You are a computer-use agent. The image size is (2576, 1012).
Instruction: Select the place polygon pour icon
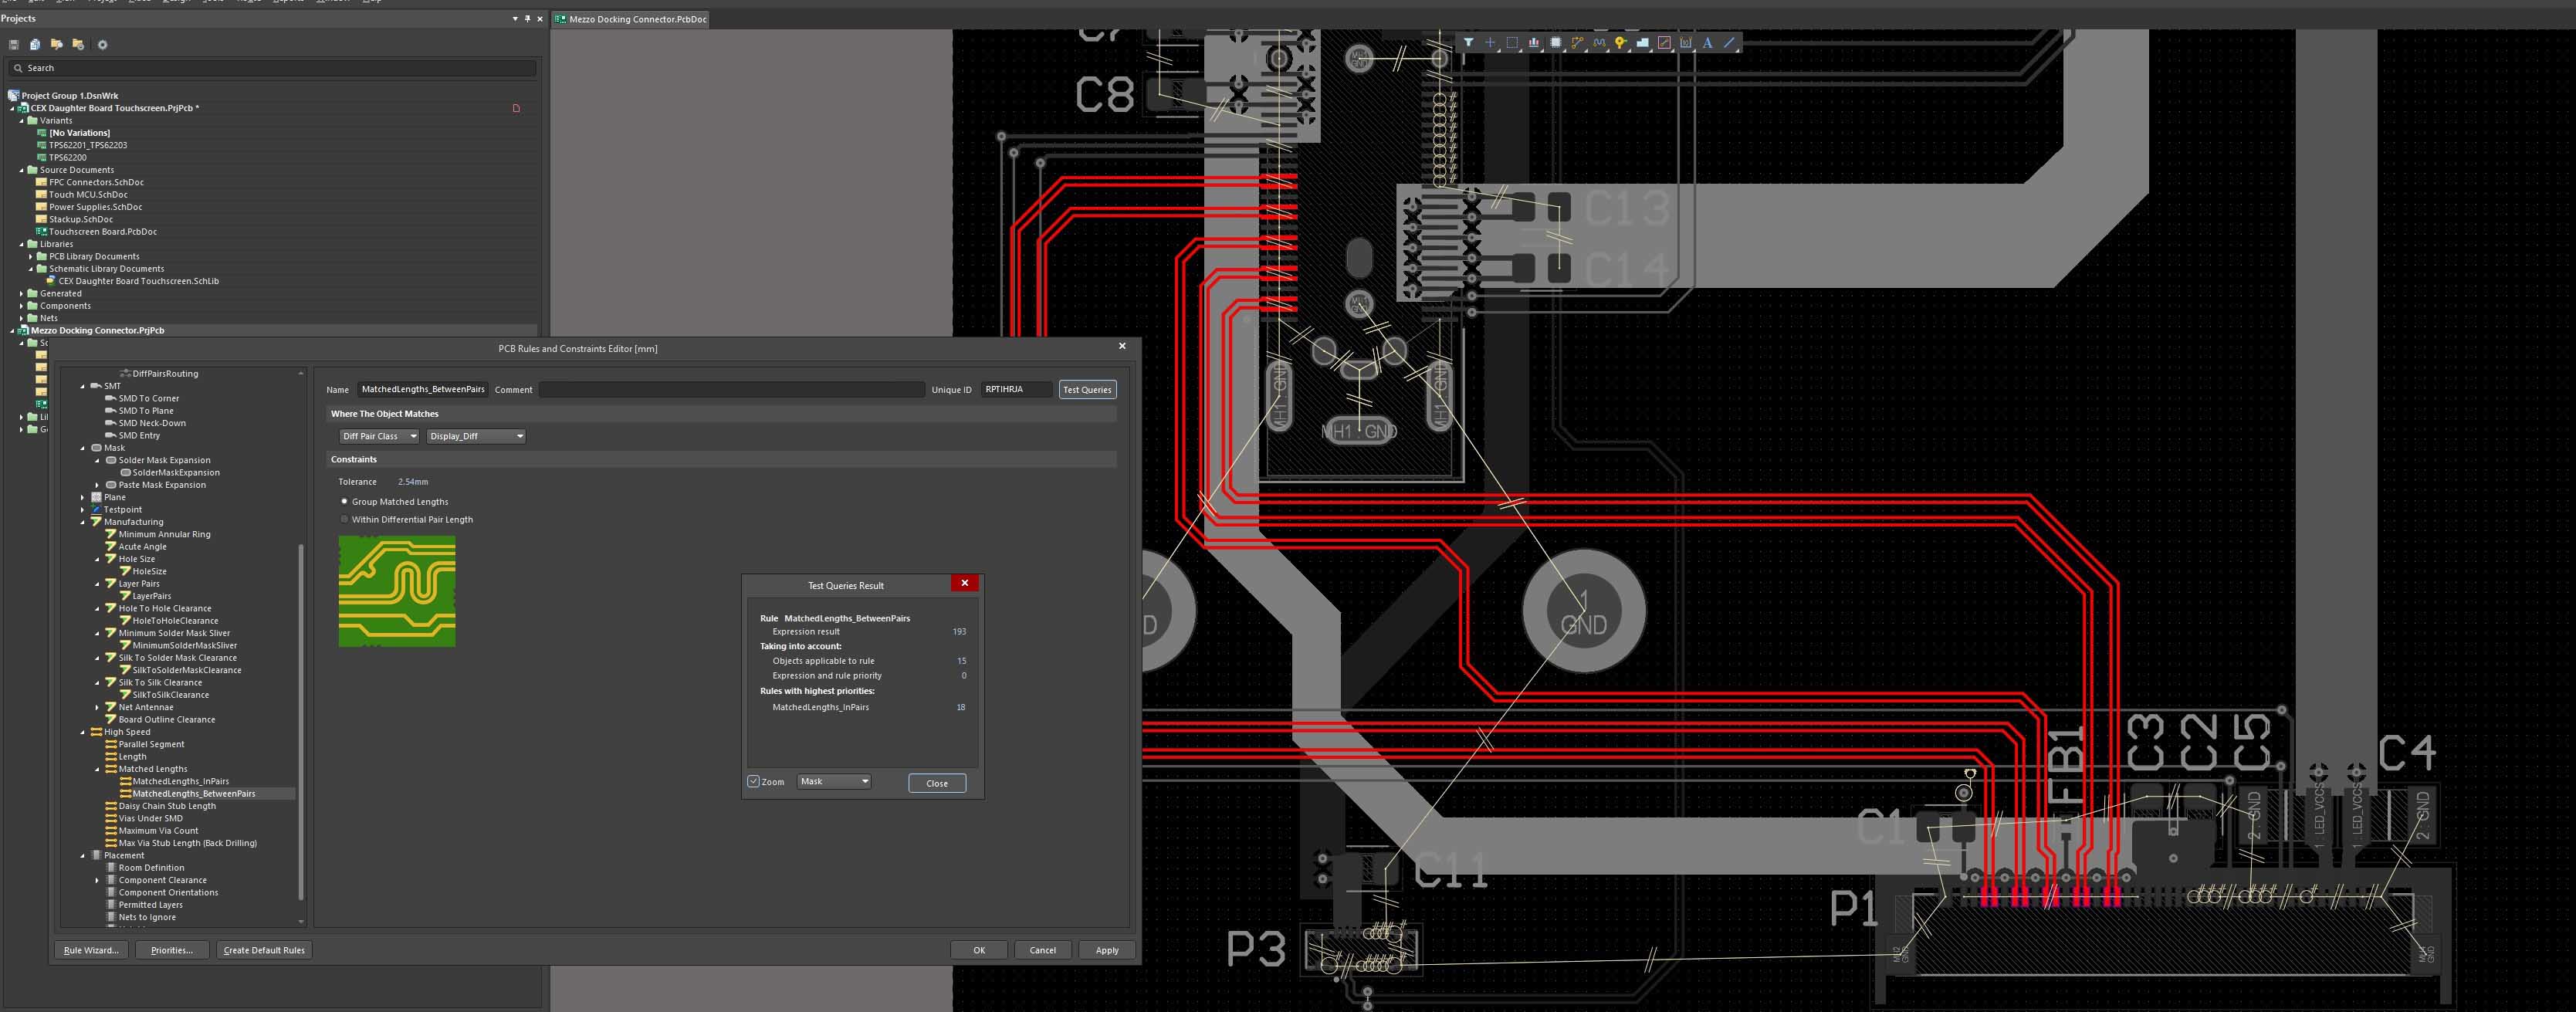(1643, 43)
